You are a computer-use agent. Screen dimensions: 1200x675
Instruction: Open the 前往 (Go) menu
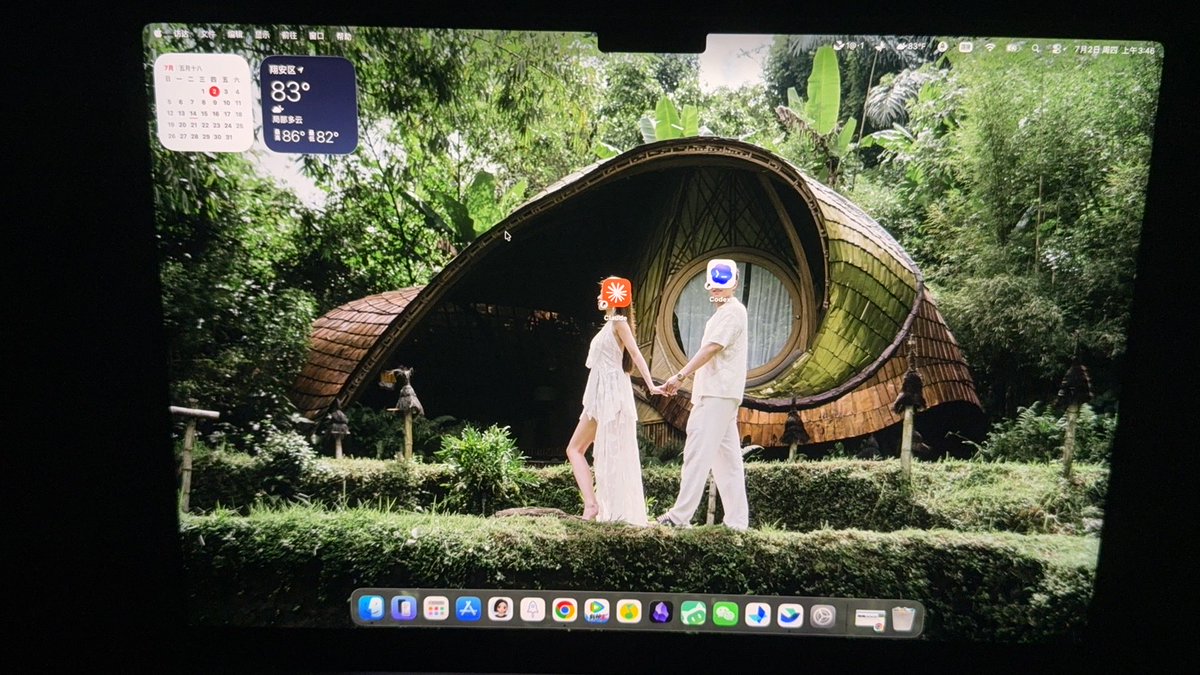click(289, 35)
